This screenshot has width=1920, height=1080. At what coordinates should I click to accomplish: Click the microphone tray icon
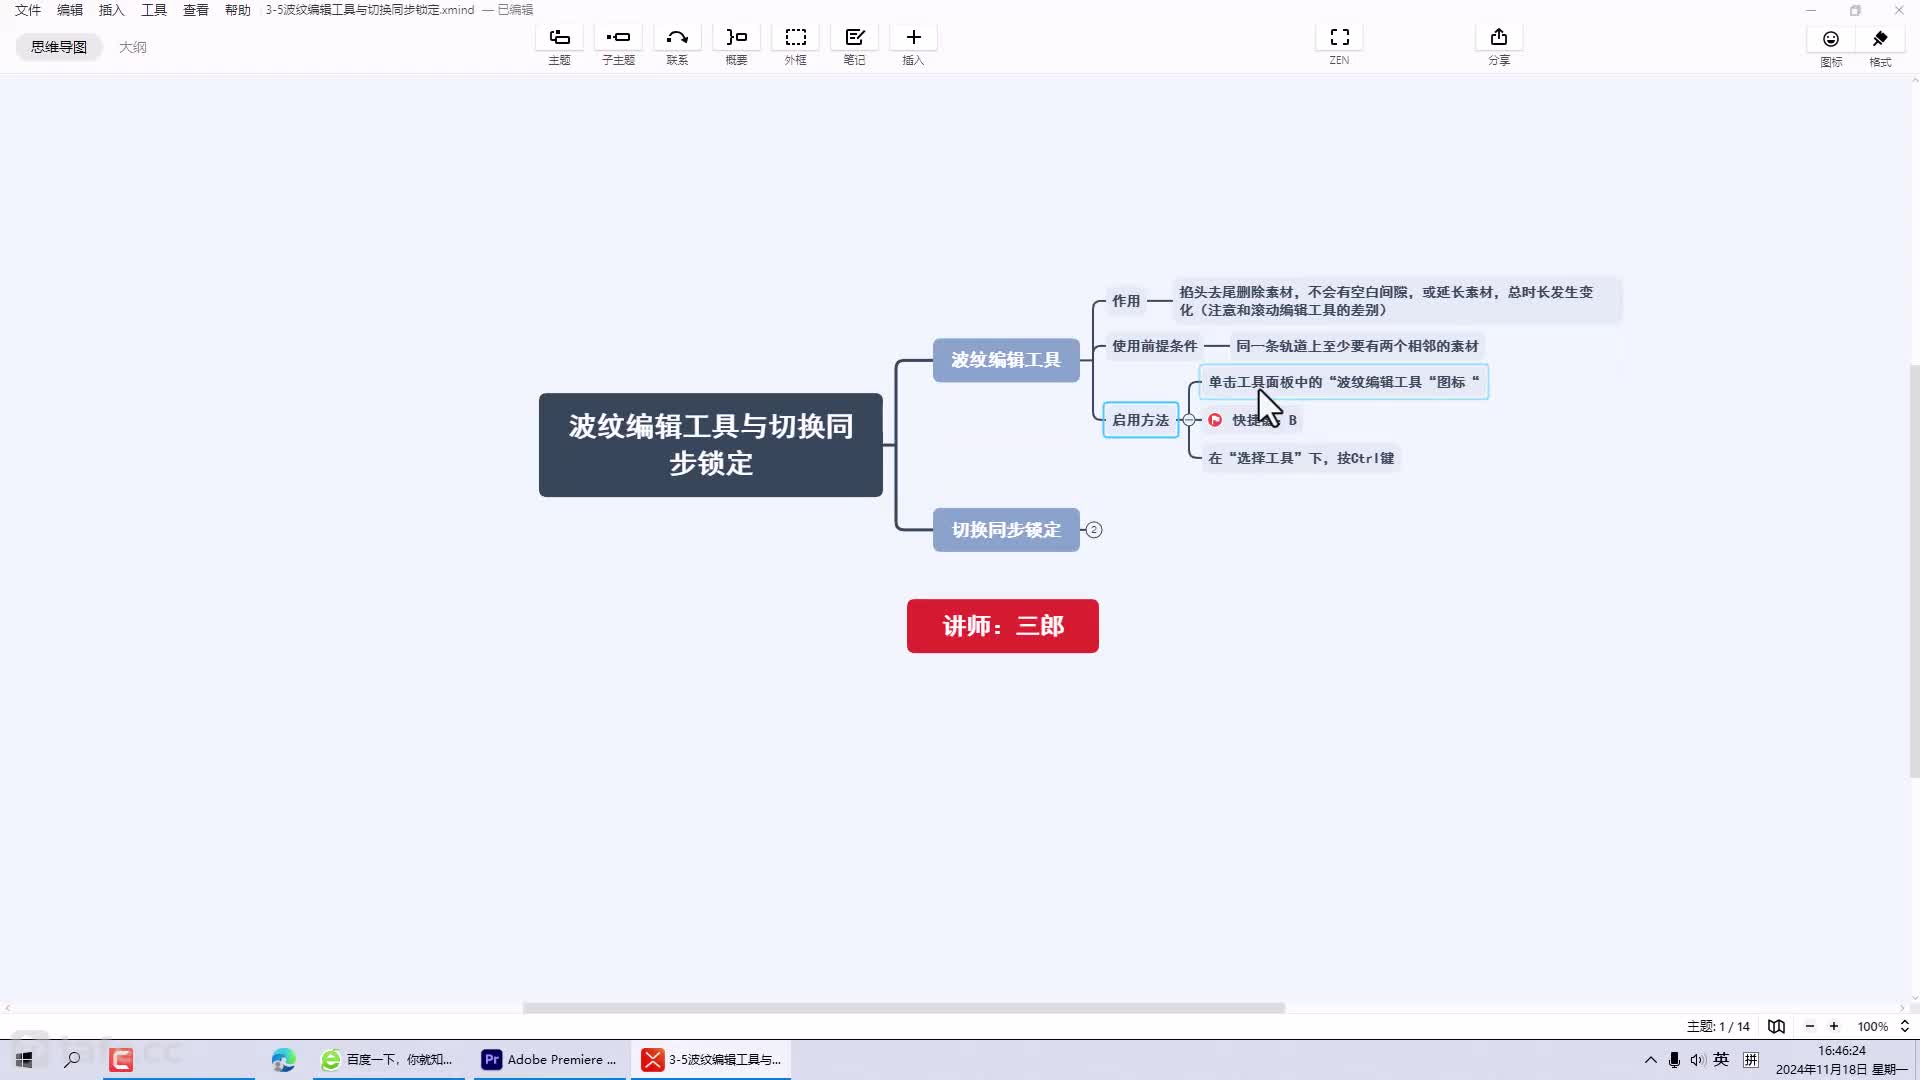[1674, 1059]
